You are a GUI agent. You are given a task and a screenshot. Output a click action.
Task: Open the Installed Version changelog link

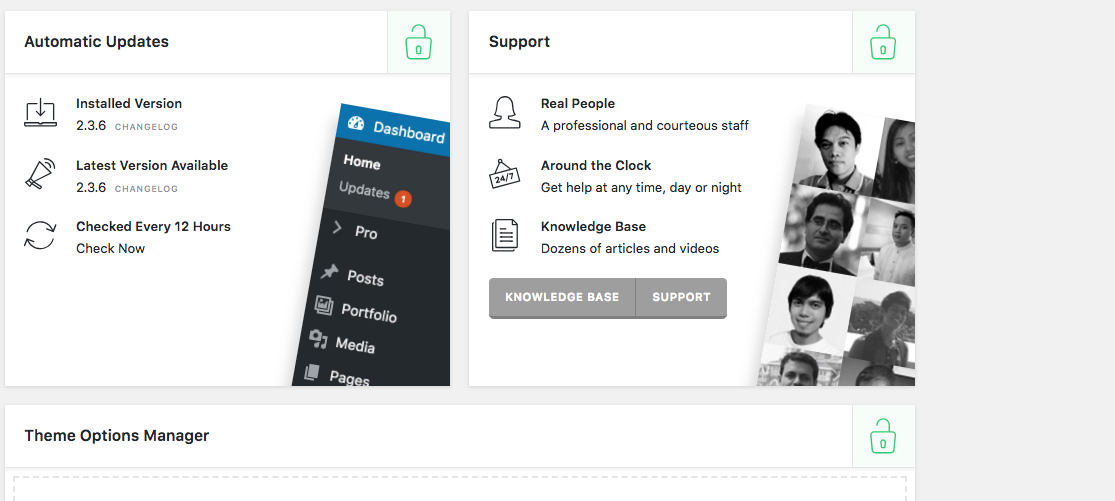[146, 127]
